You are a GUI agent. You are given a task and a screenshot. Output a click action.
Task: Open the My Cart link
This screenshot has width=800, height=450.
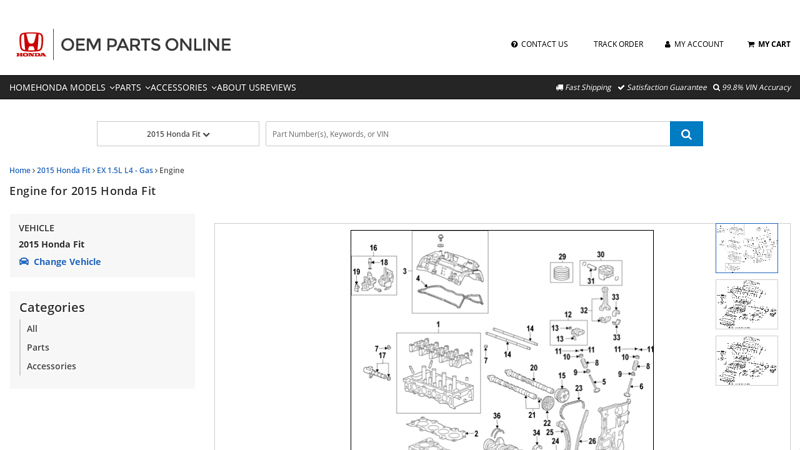[769, 44]
